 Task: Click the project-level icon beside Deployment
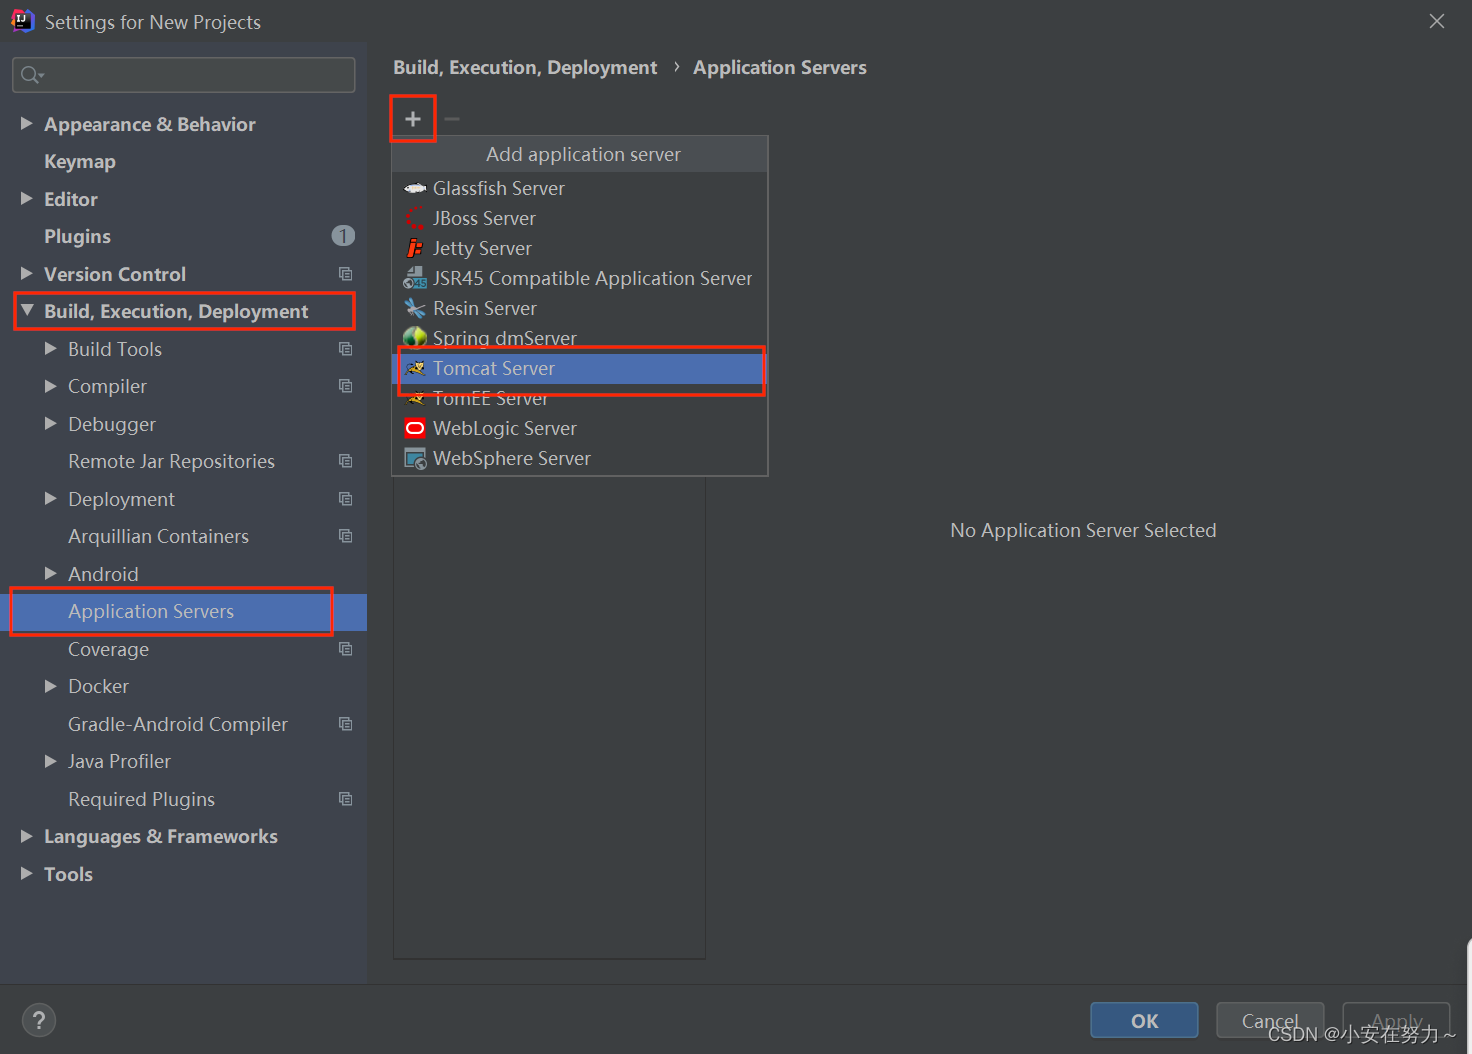(x=345, y=499)
